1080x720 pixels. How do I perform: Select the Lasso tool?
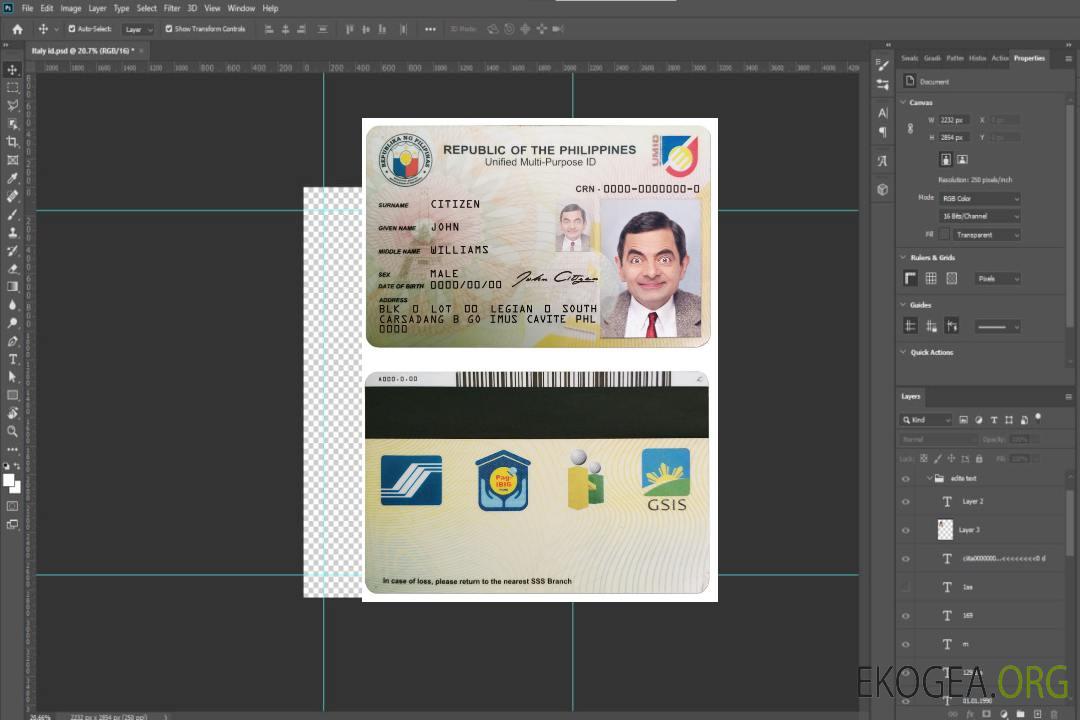tap(13, 105)
